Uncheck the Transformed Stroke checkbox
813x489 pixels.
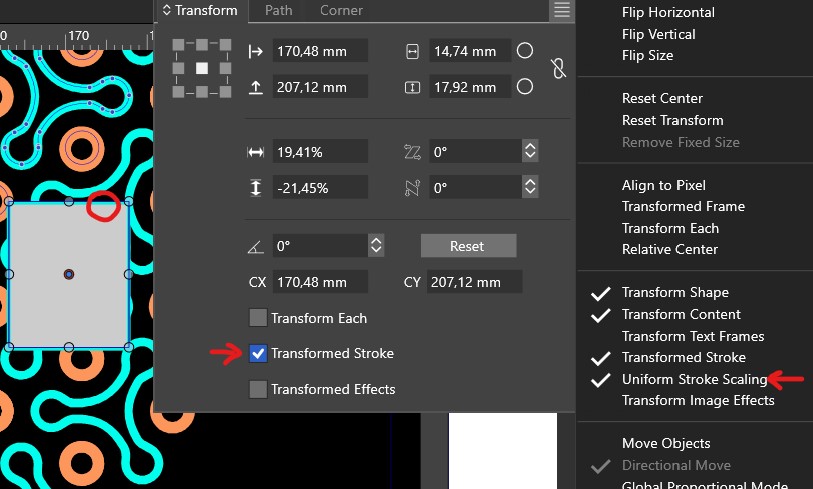258,353
